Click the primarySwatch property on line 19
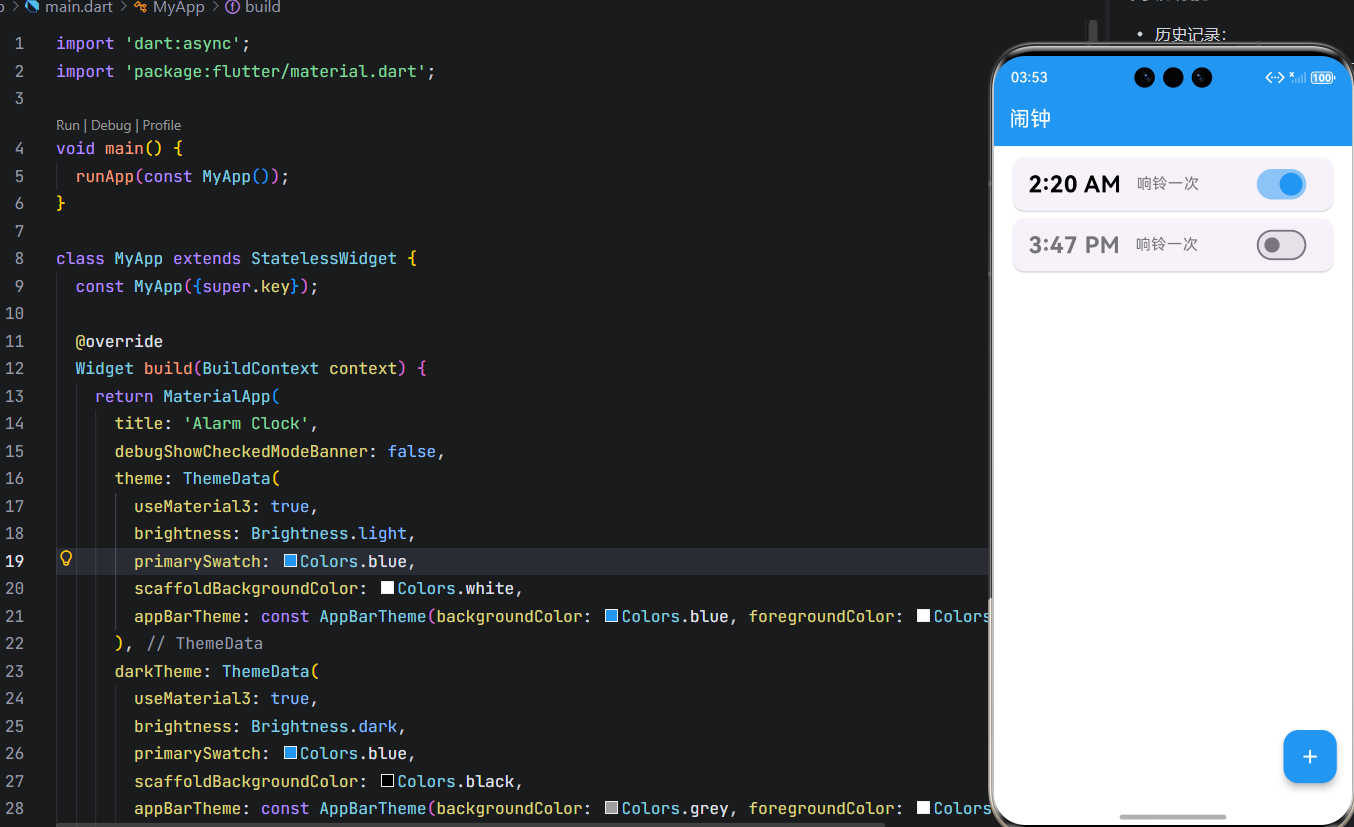Screen dimensions: 1354x827 [x=197, y=561]
